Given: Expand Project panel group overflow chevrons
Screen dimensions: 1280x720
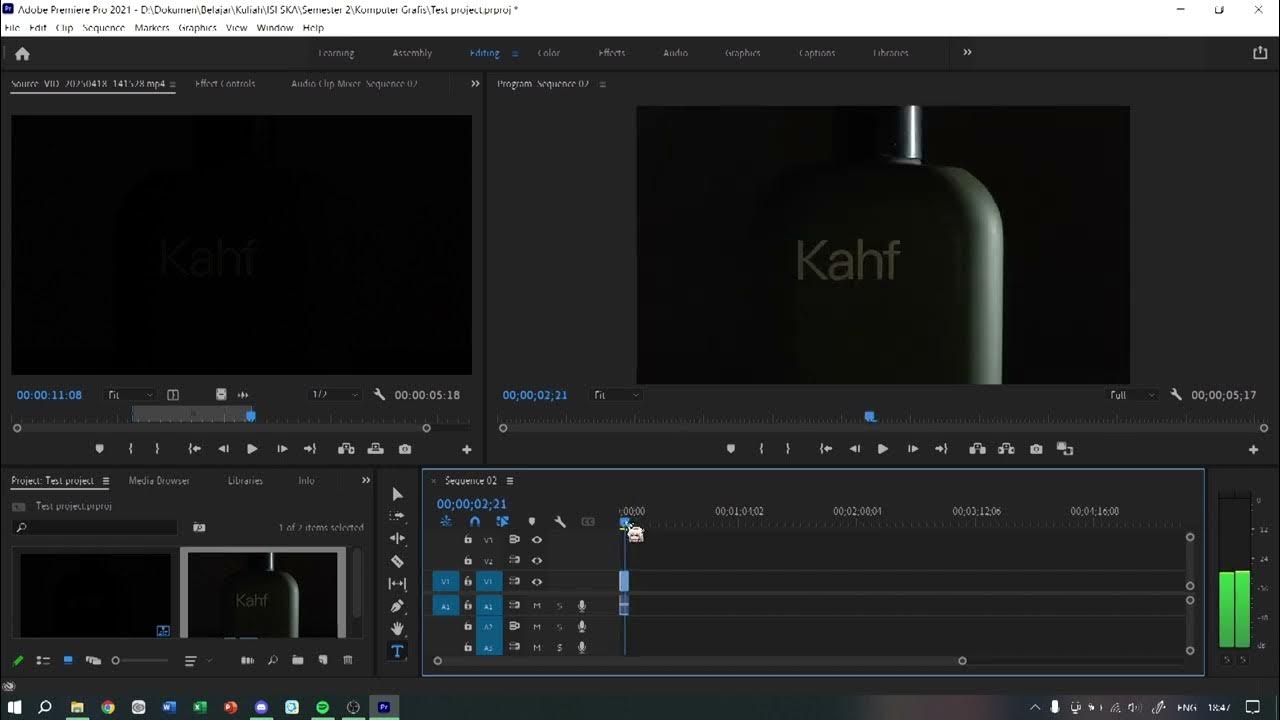Looking at the screenshot, I should [x=365, y=481].
